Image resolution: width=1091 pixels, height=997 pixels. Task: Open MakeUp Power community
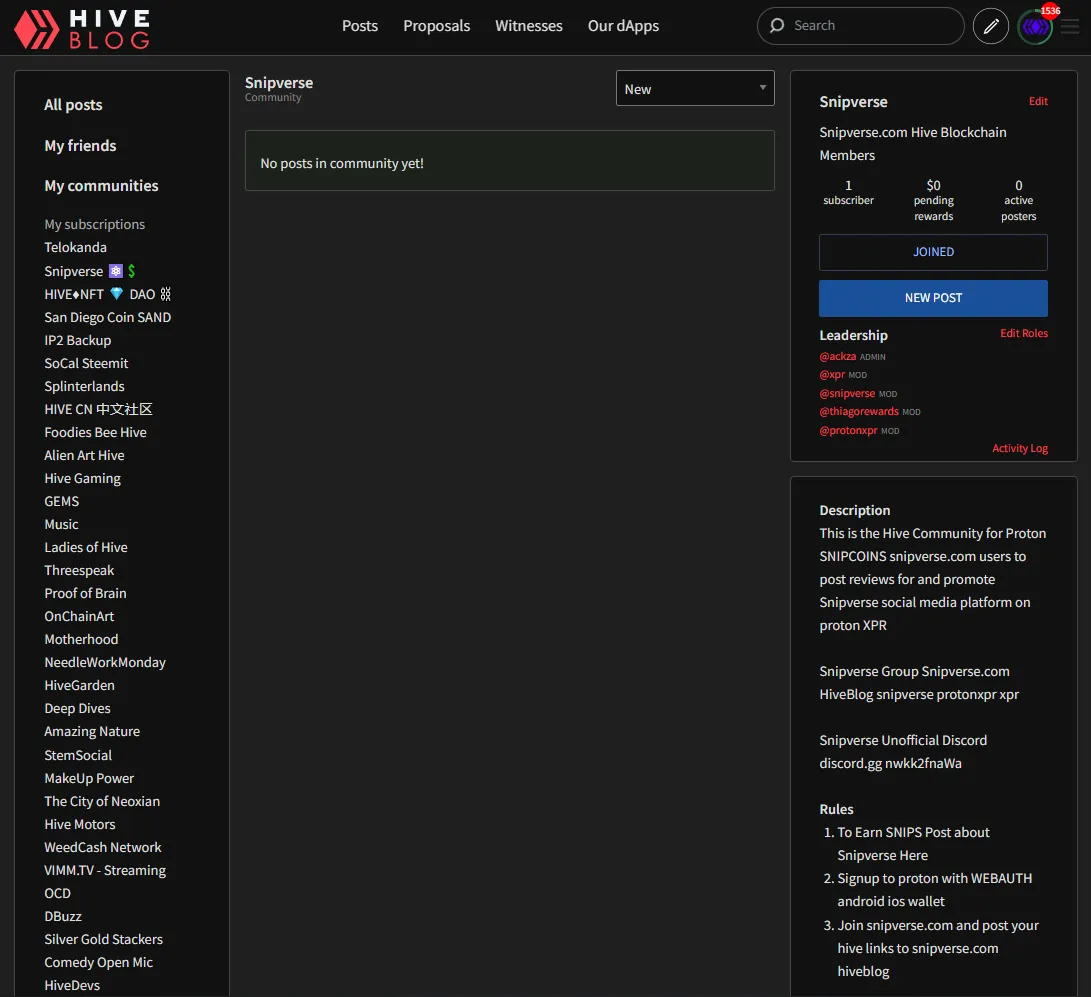click(89, 778)
